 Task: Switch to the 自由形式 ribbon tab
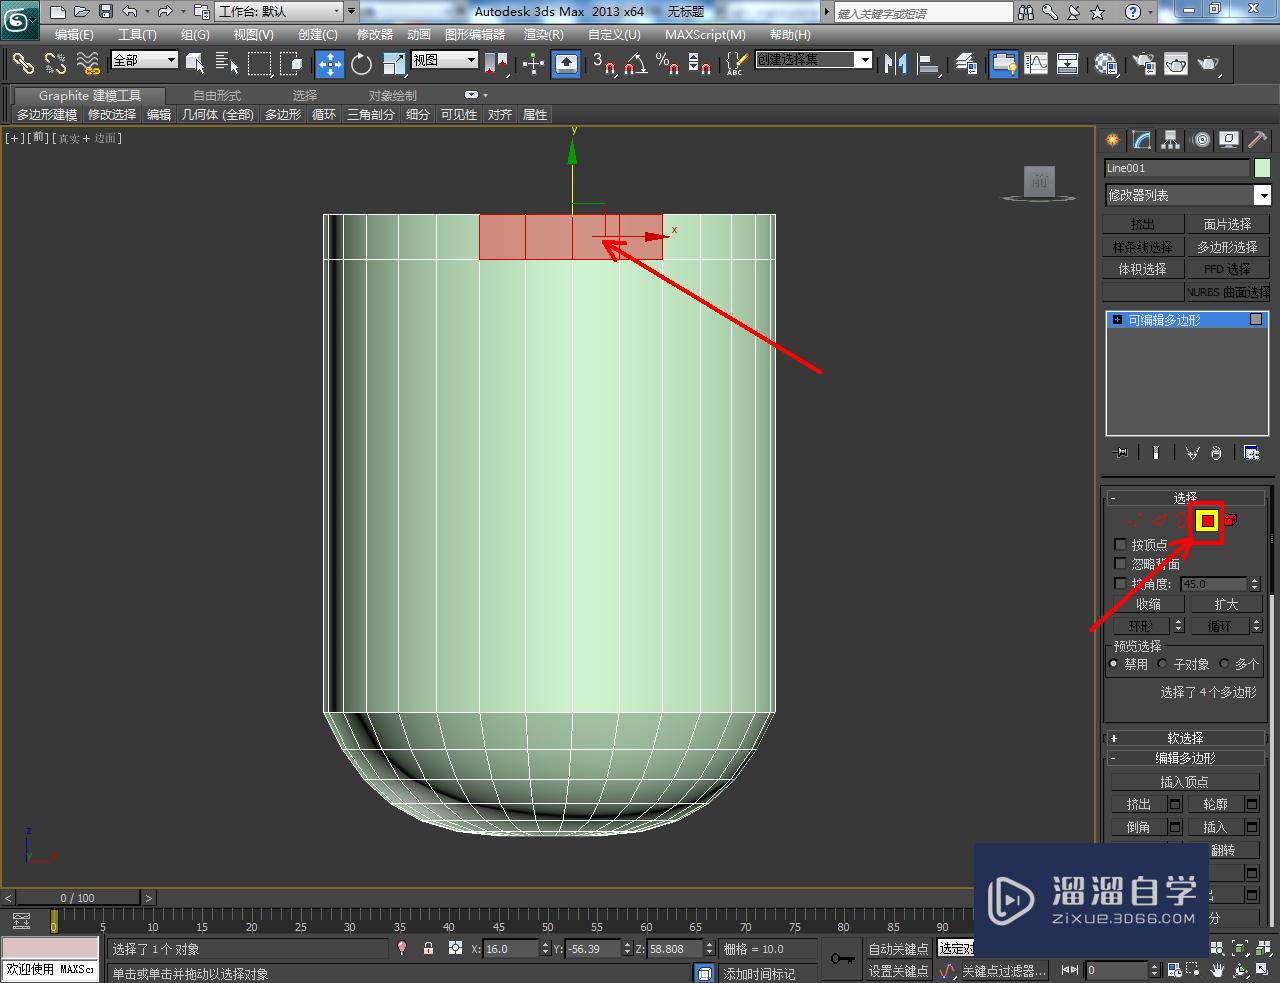[217, 96]
